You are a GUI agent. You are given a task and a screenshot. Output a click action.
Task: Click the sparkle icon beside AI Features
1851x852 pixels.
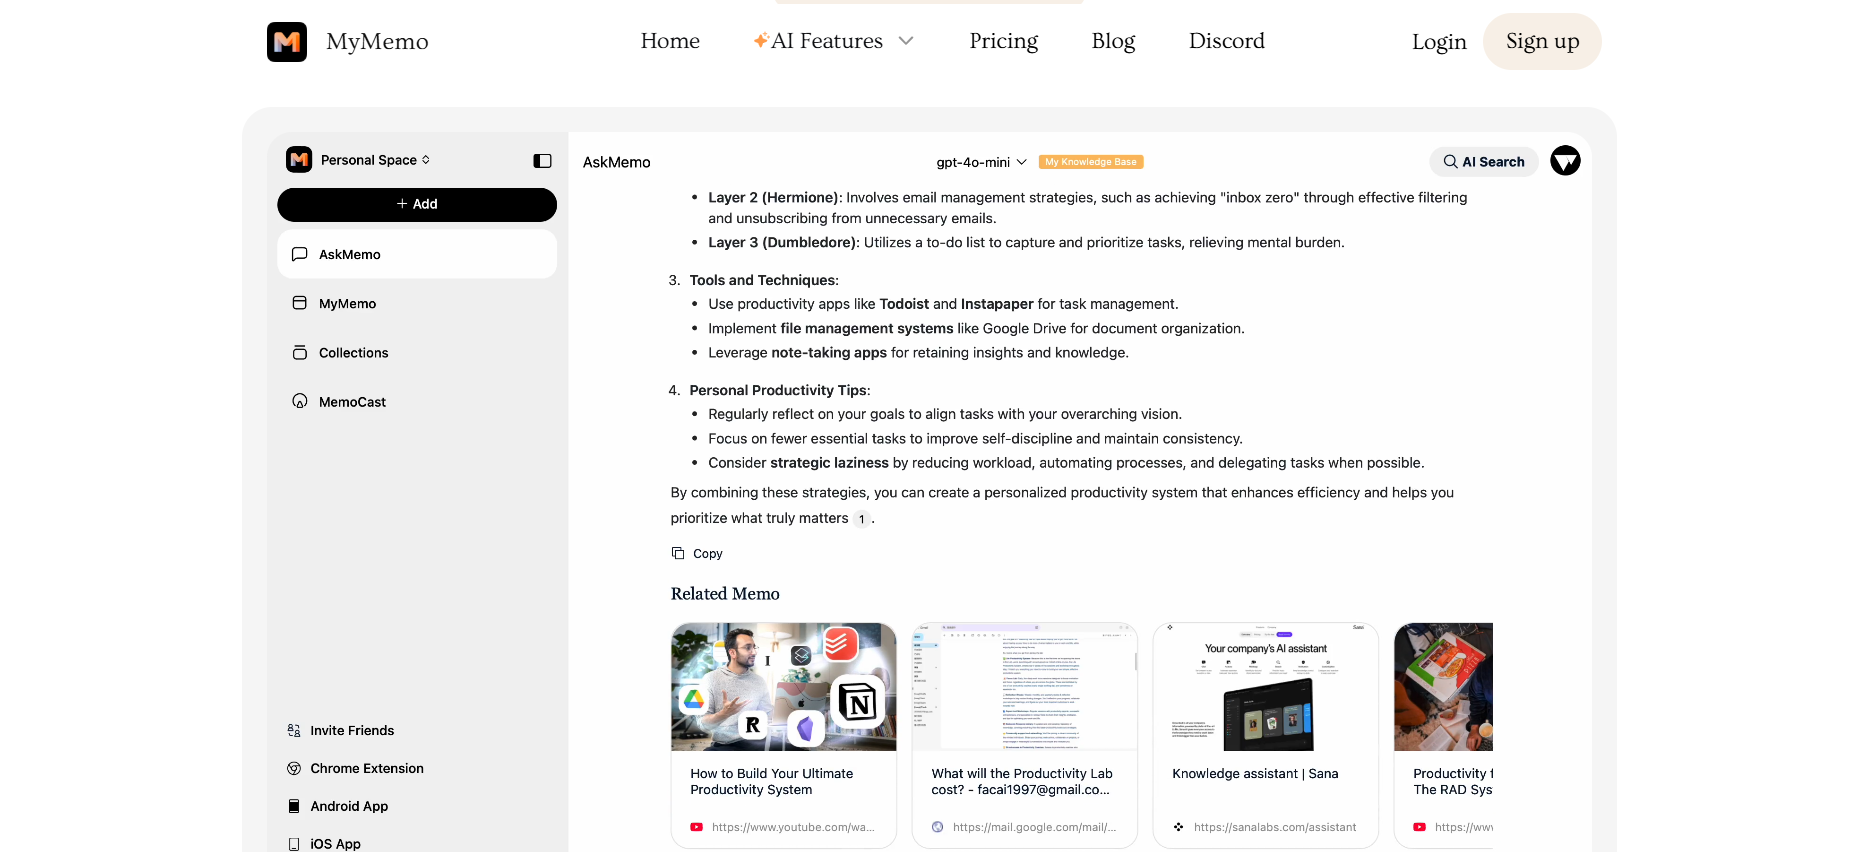coord(761,40)
